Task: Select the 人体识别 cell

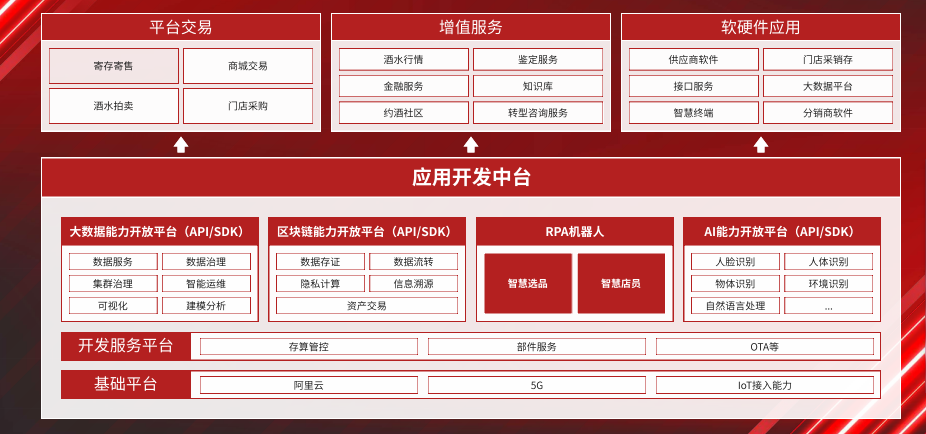Action: (x=829, y=262)
